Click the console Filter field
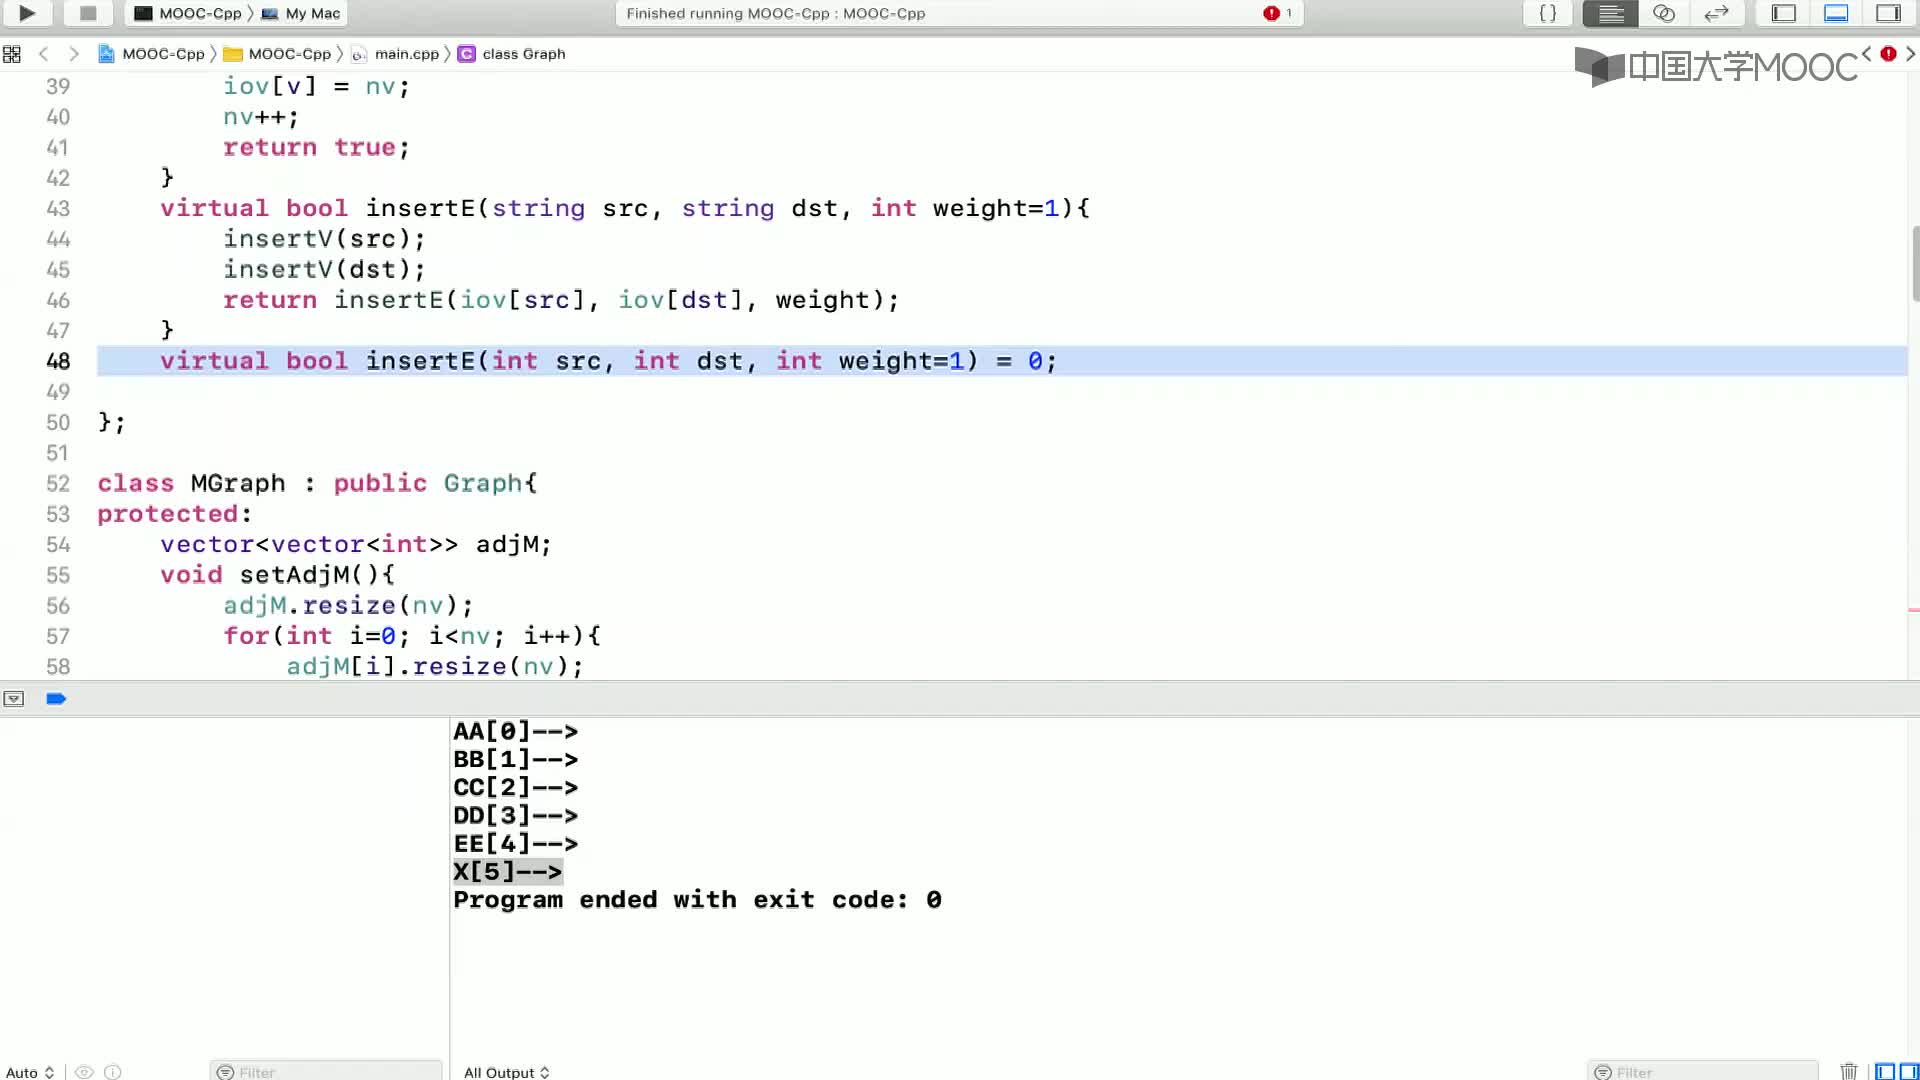Image resolution: width=1920 pixels, height=1080 pixels. 1703,1072
